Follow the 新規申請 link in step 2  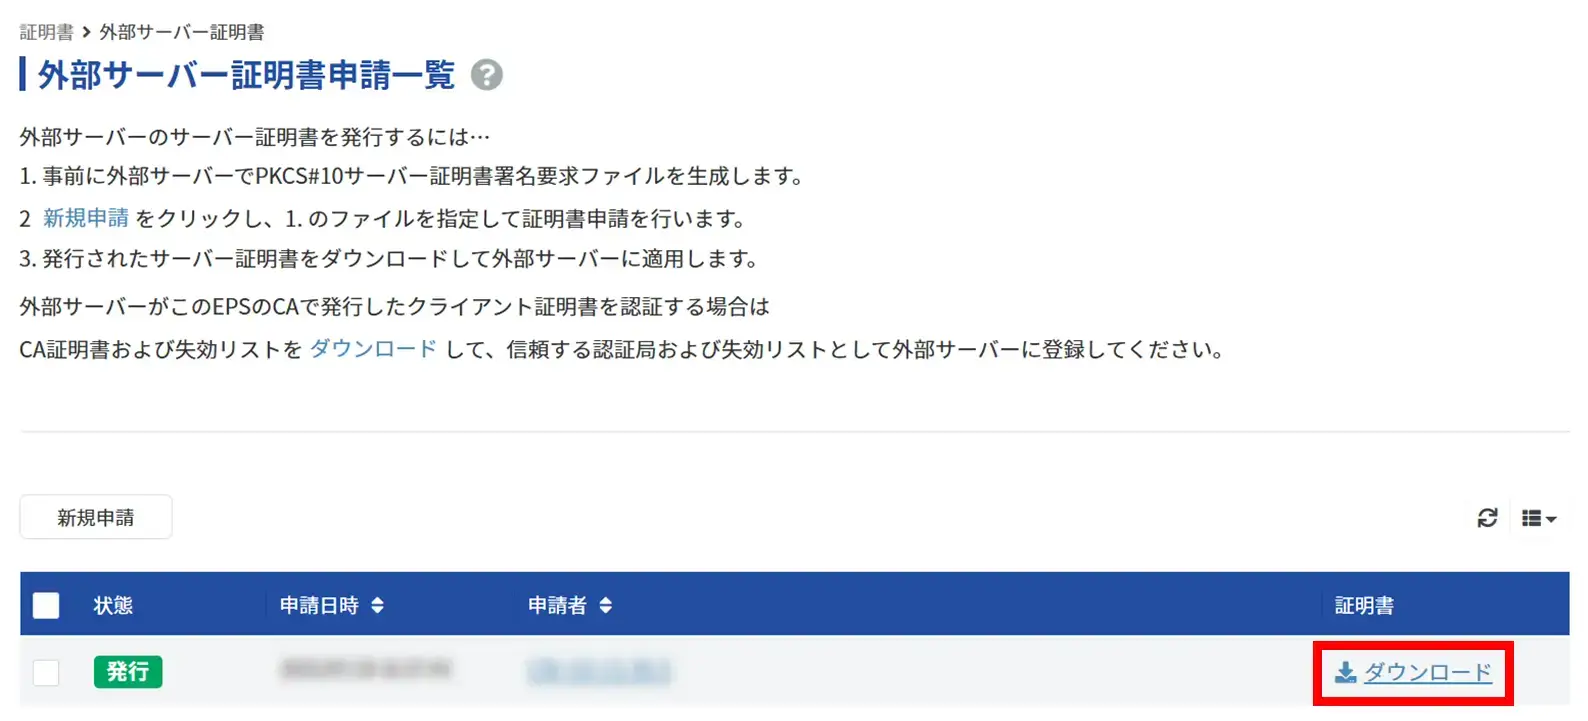(86, 218)
